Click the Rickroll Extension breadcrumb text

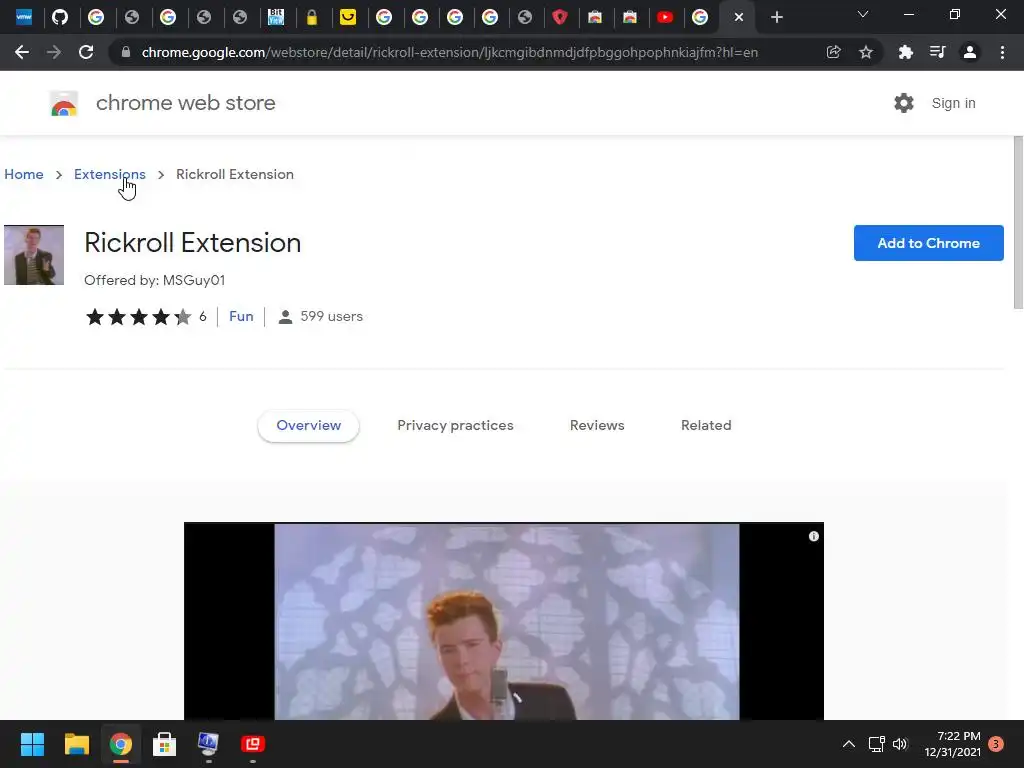pyautogui.click(x=235, y=174)
